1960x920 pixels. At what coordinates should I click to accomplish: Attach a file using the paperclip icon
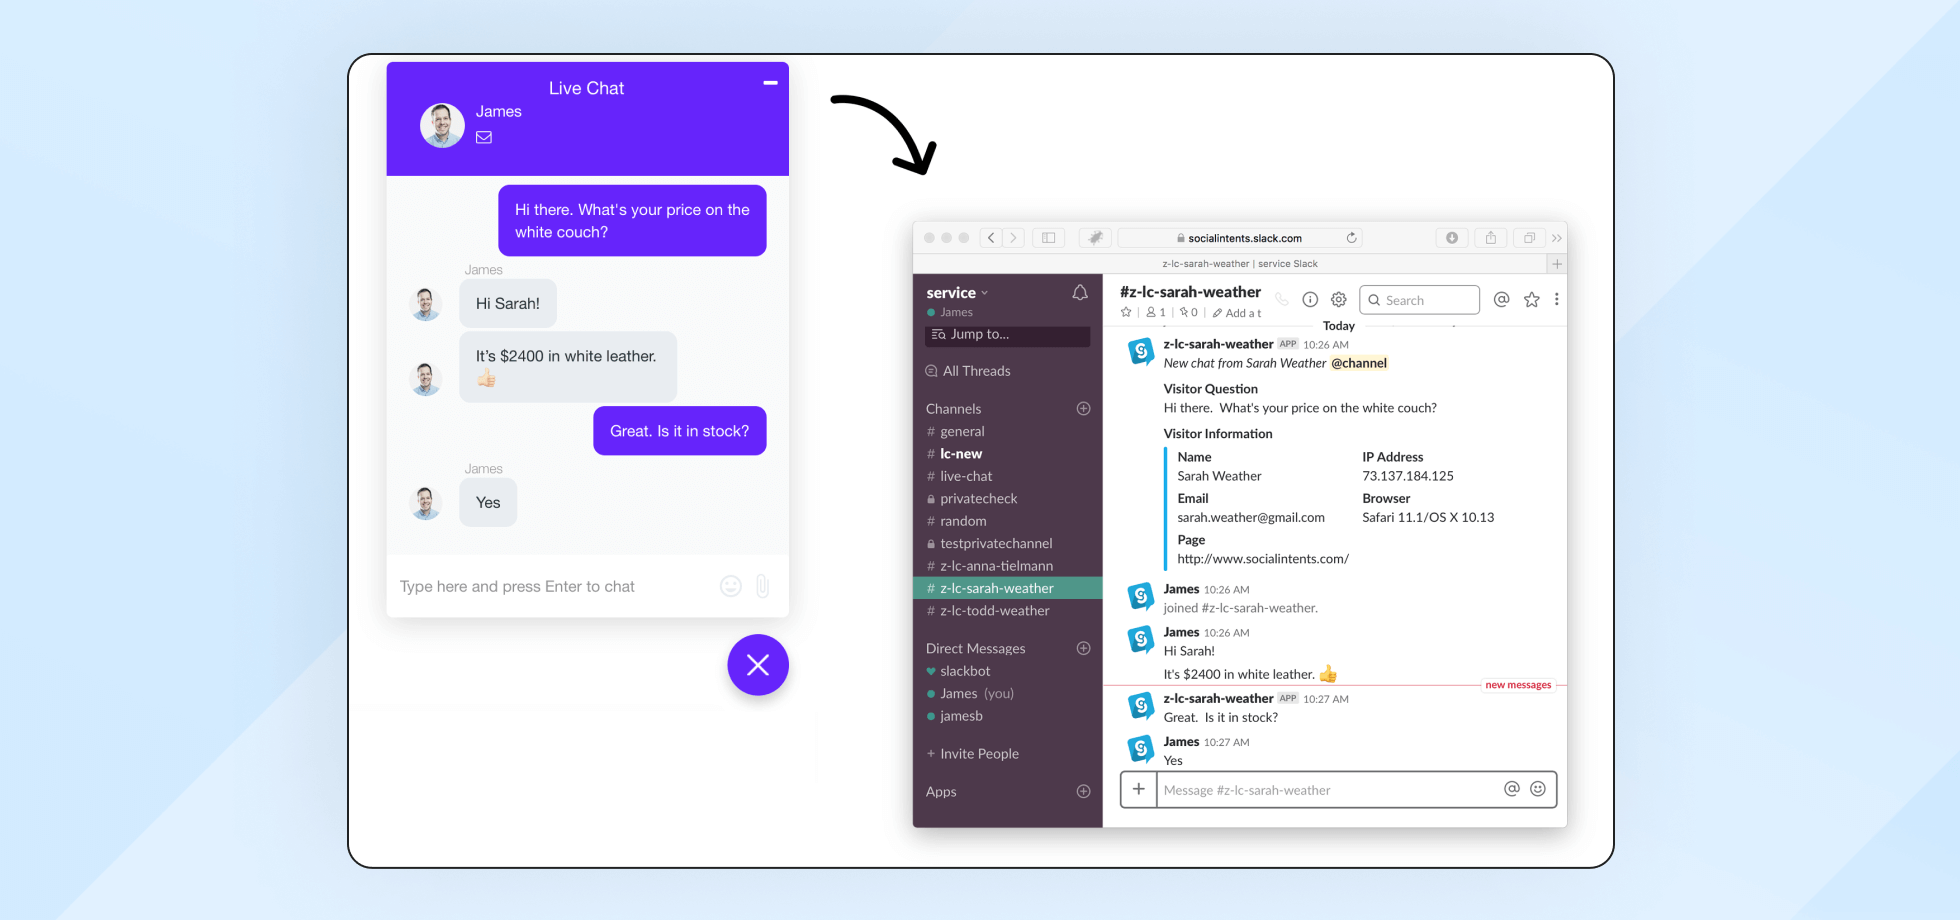[x=762, y=586]
